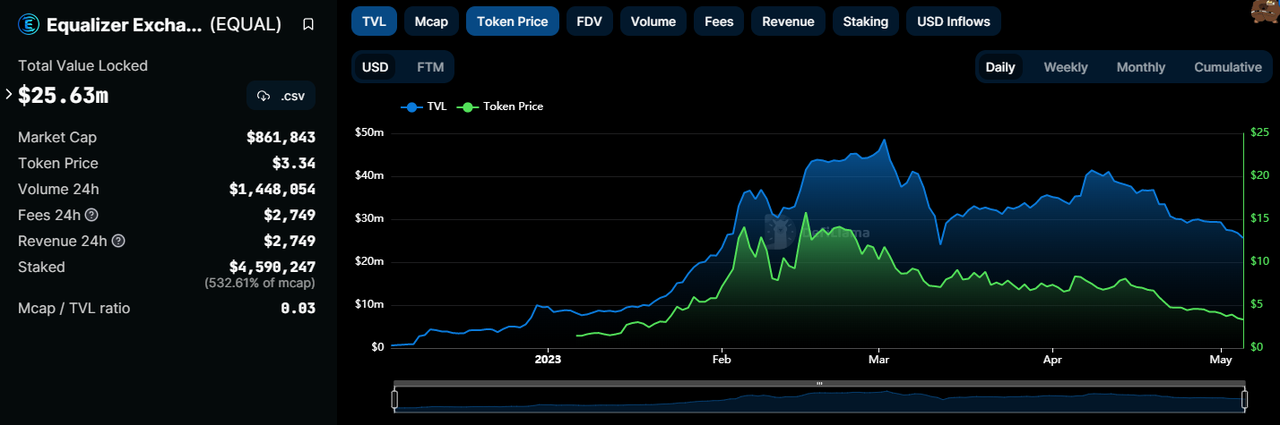Grab the left range slider handle
The width and height of the screenshot is (1280, 425).
[394, 399]
